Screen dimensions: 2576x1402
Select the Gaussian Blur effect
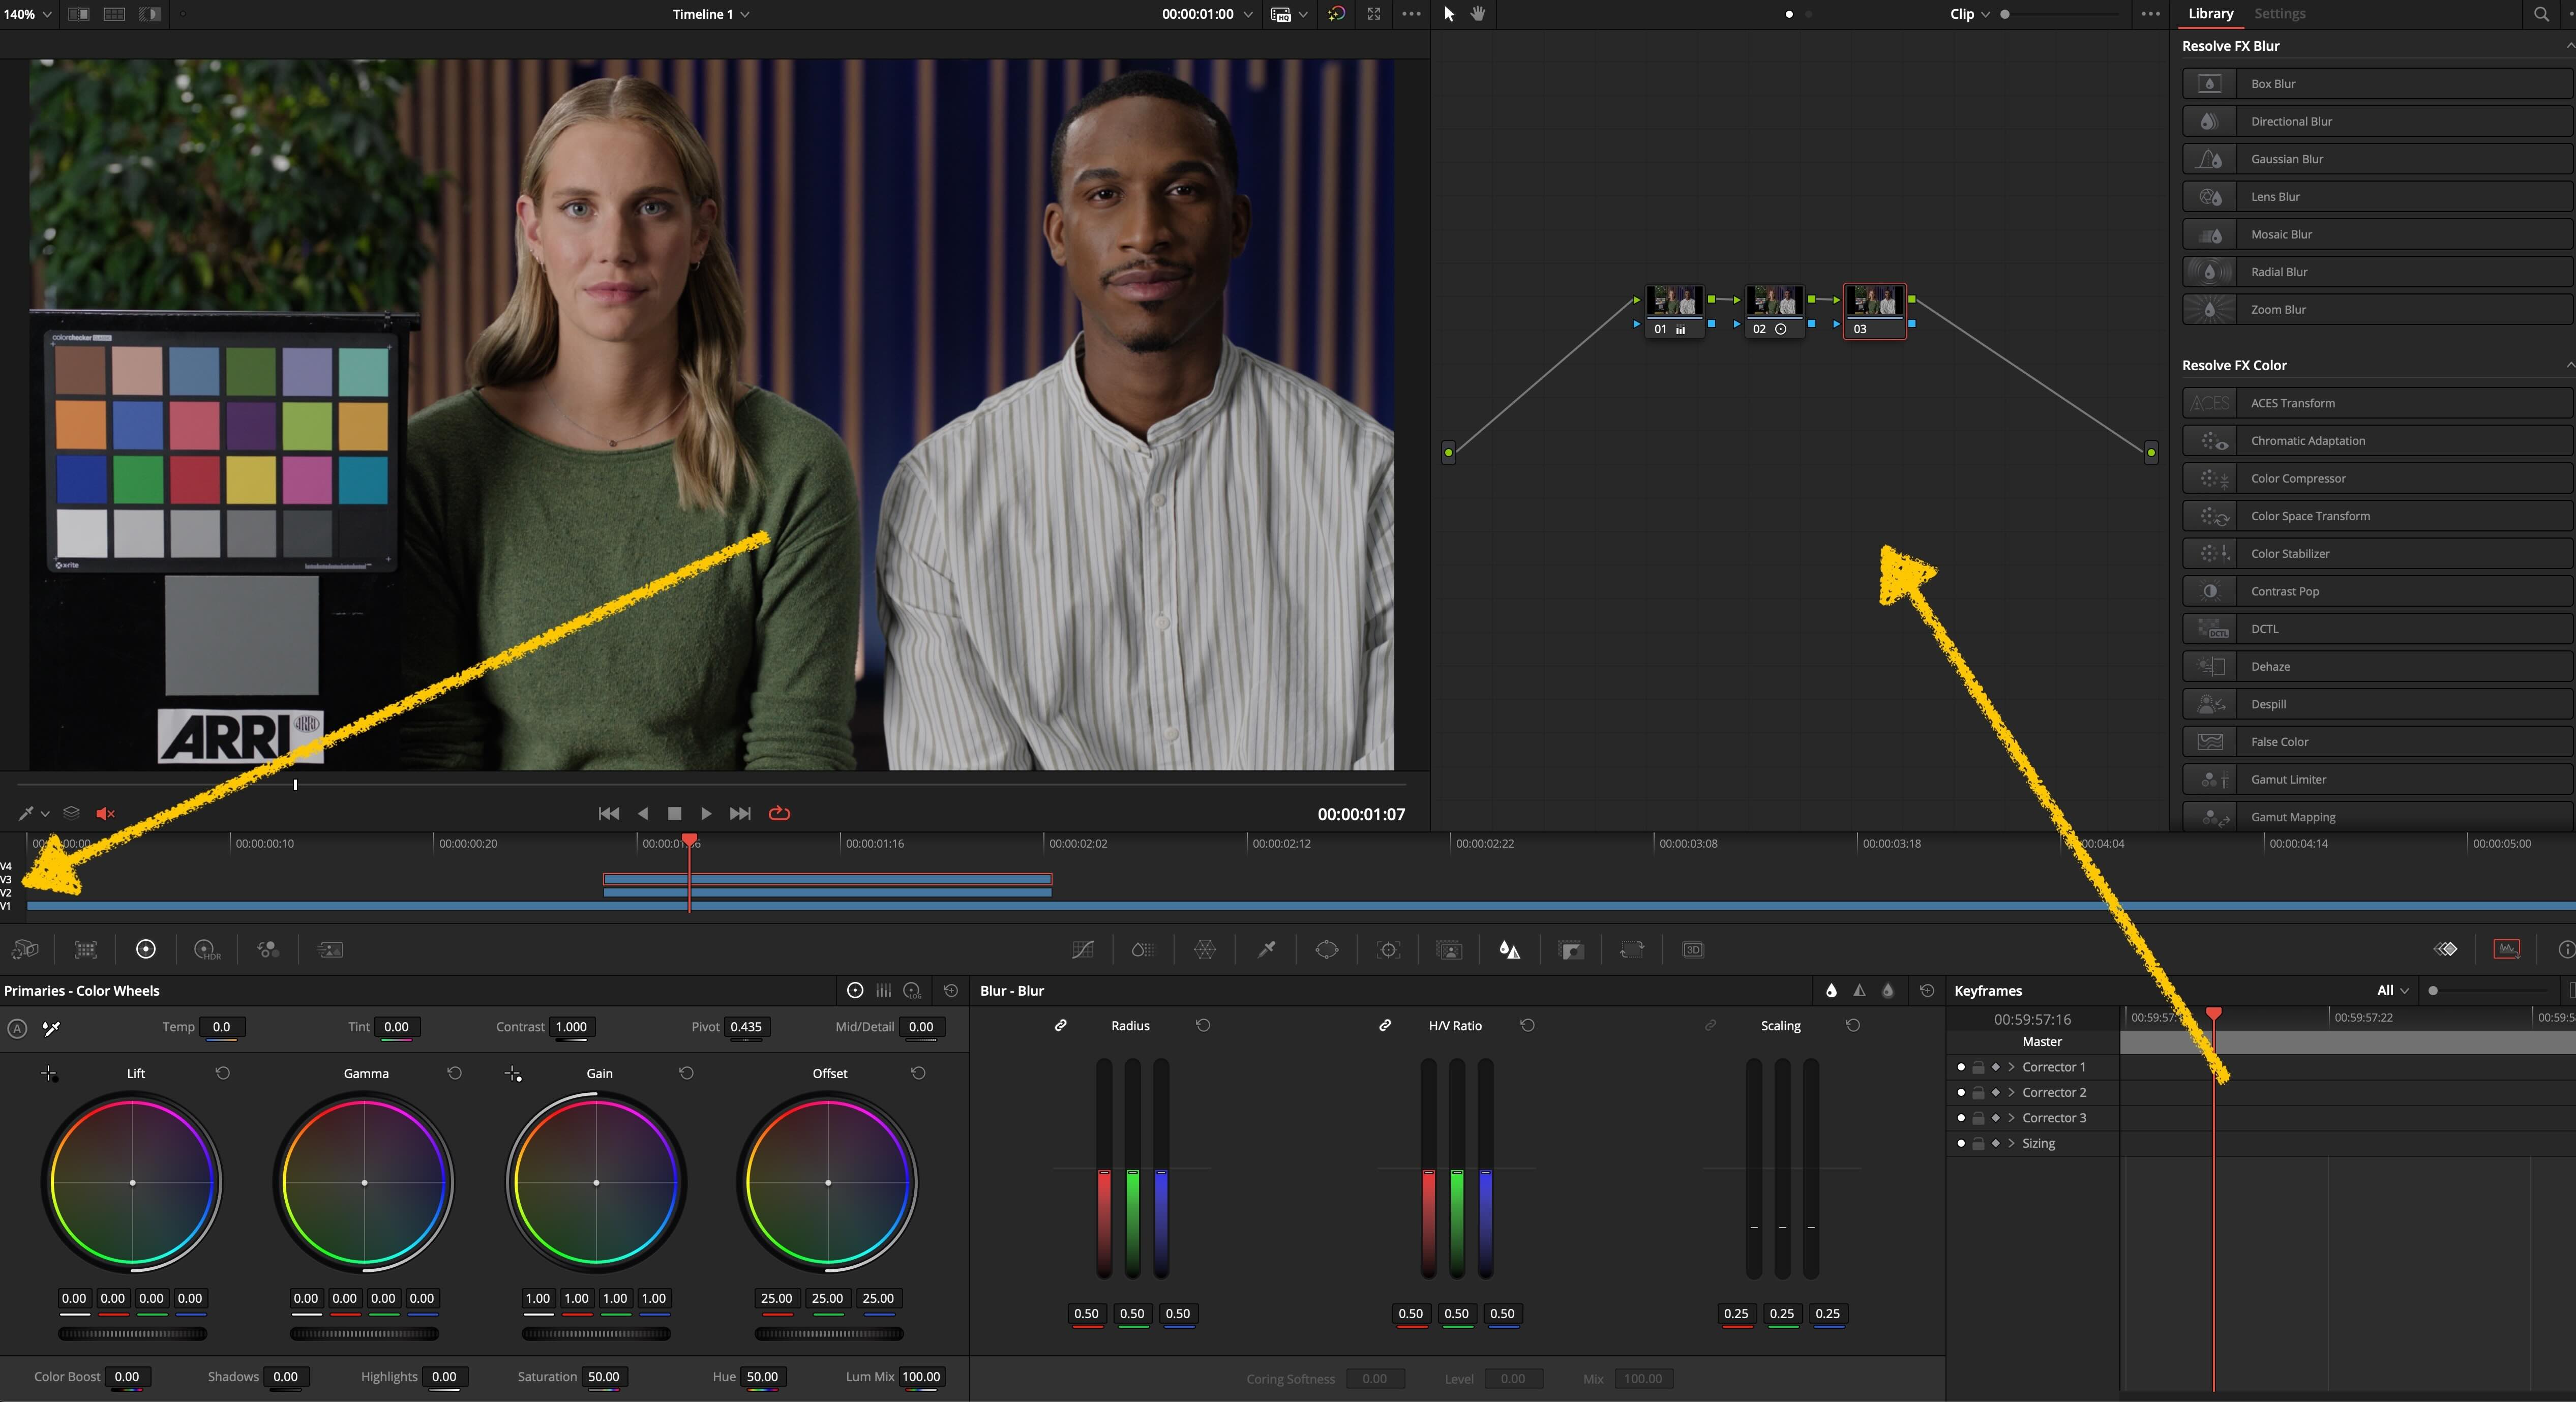[x=2377, y=159]
